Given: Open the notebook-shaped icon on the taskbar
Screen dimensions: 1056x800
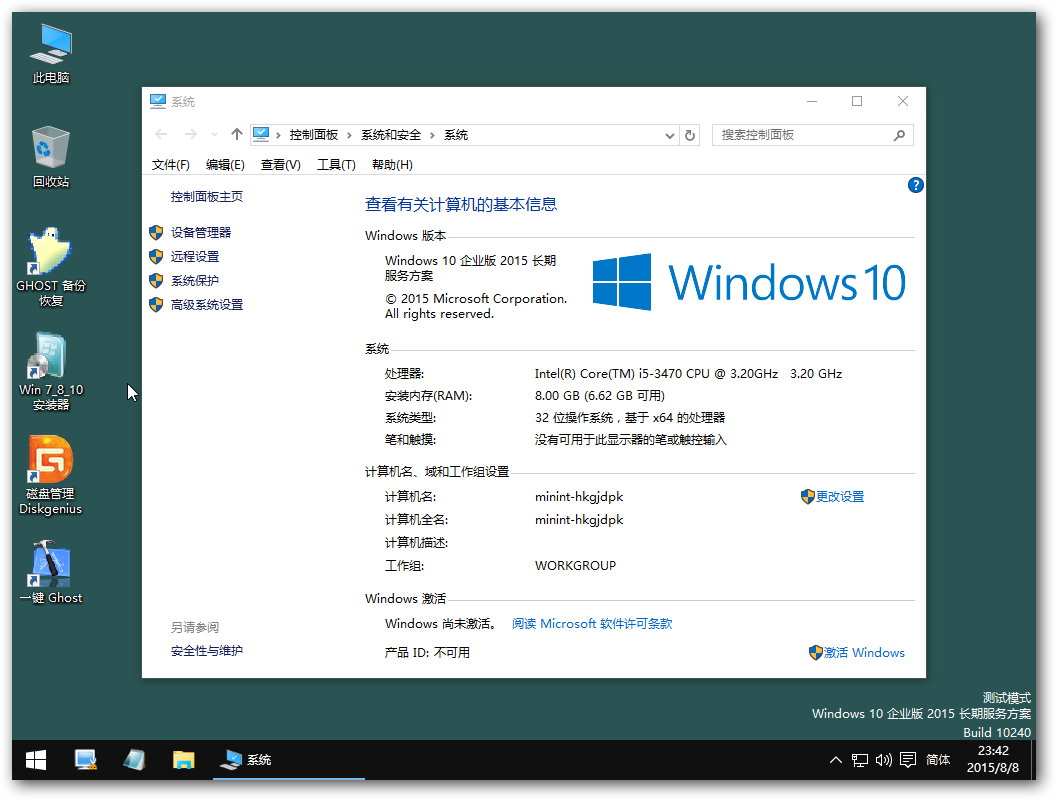Looking at the screenshot, I should coord(134,760).
